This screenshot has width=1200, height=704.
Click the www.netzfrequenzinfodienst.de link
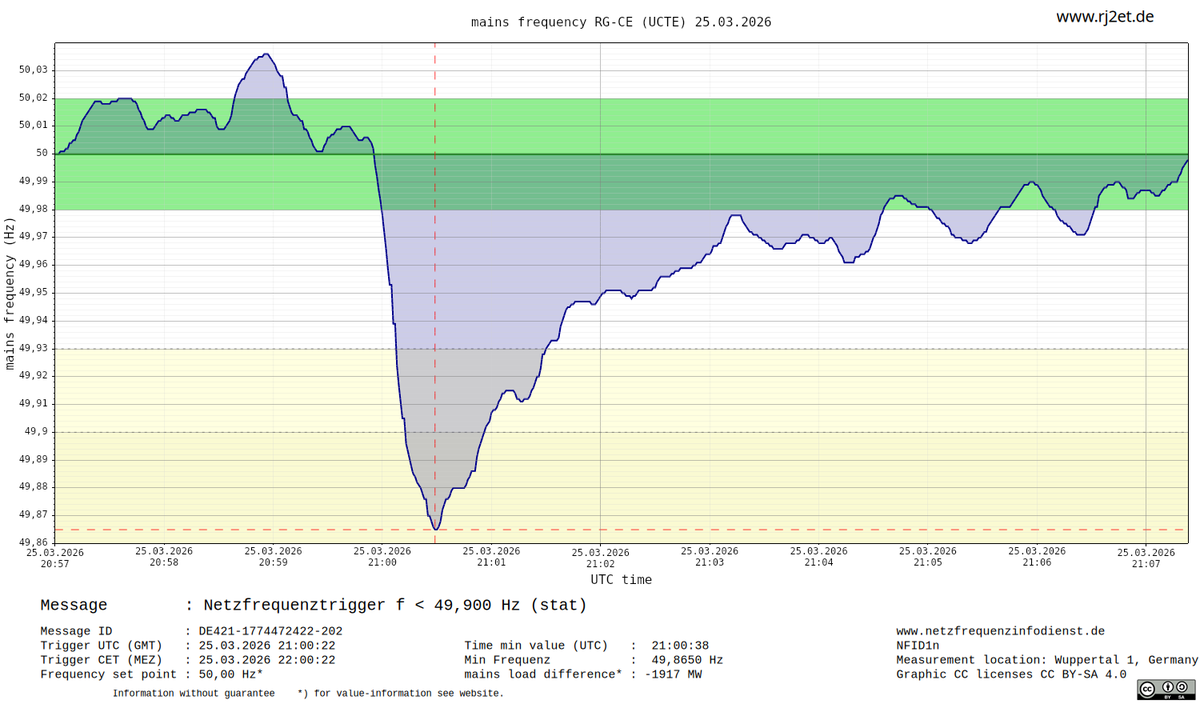[x=1000, y=631]
